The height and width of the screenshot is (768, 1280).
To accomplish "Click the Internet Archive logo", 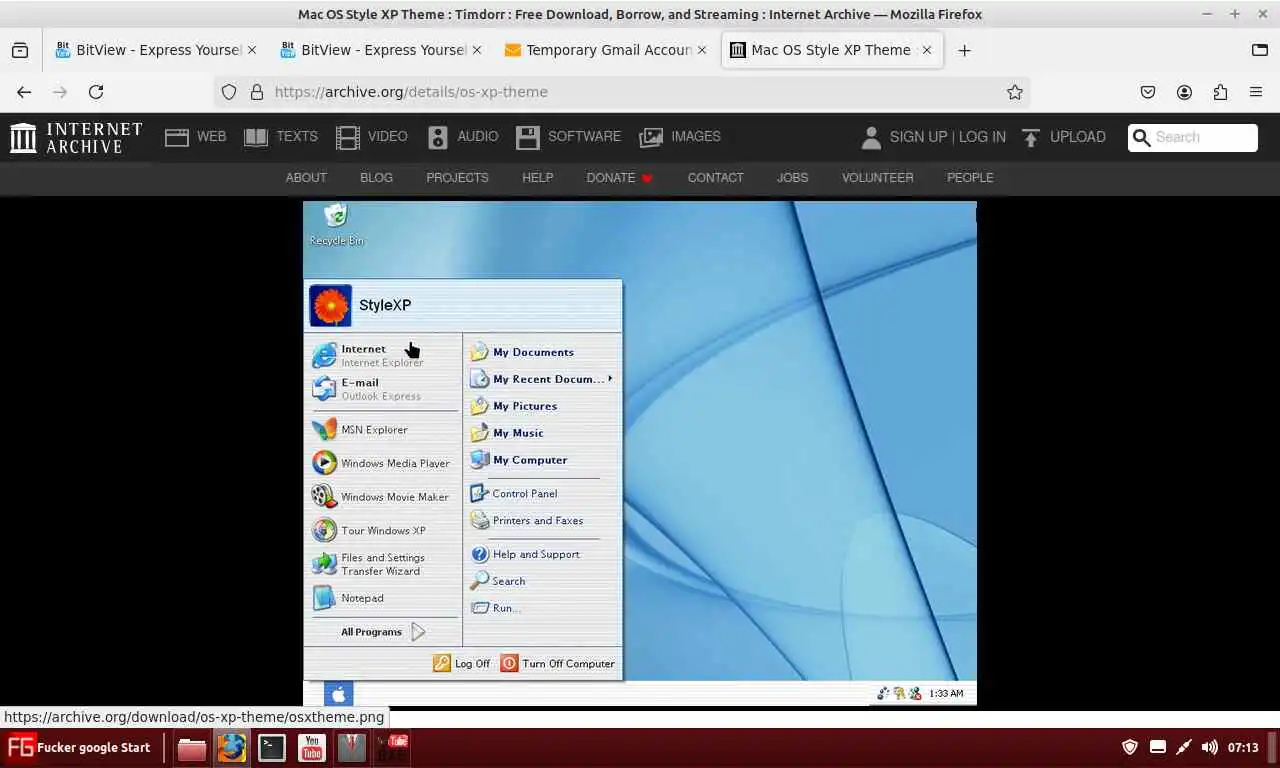I will 76,137.
